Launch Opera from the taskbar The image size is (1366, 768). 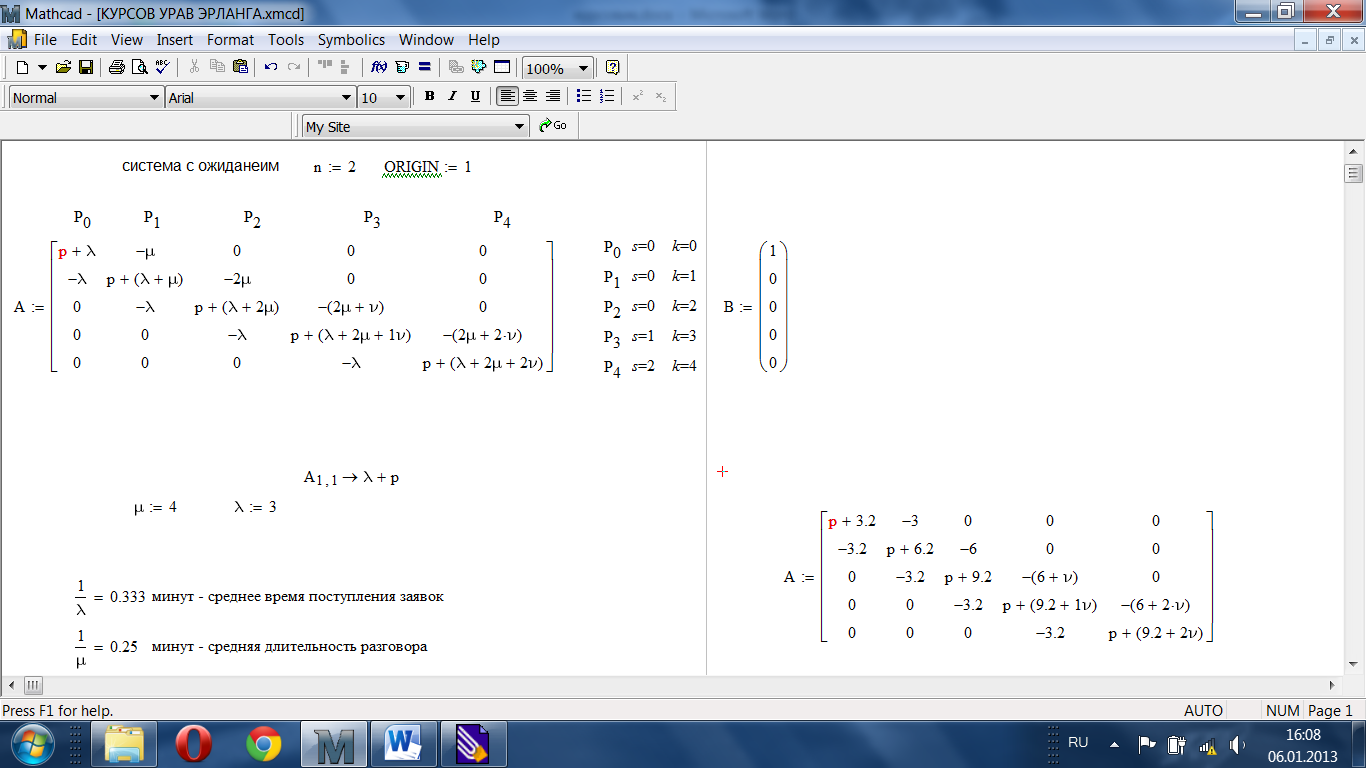pyautogui.click(x=194, y=744)
